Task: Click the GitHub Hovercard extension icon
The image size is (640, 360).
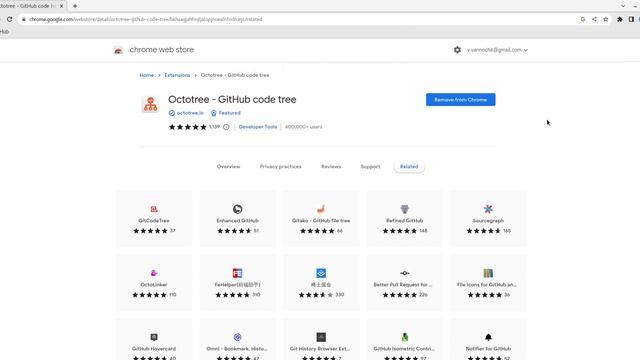Action: [154, 337]
